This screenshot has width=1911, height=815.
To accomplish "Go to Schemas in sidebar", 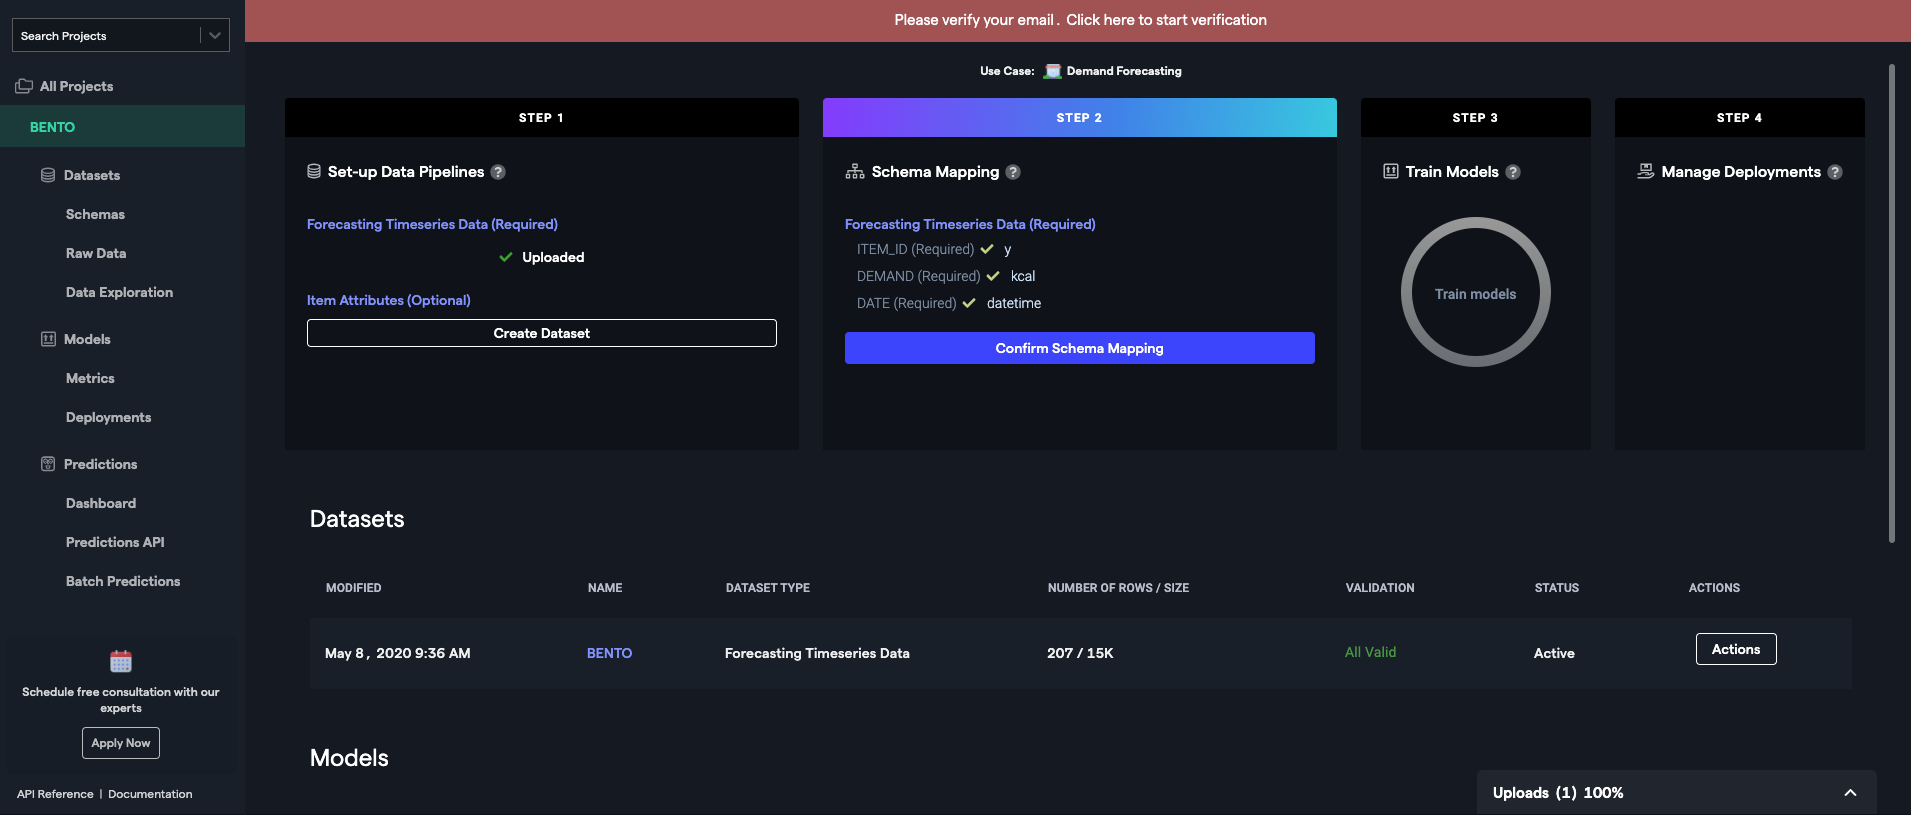I will (x=95, y=214).
